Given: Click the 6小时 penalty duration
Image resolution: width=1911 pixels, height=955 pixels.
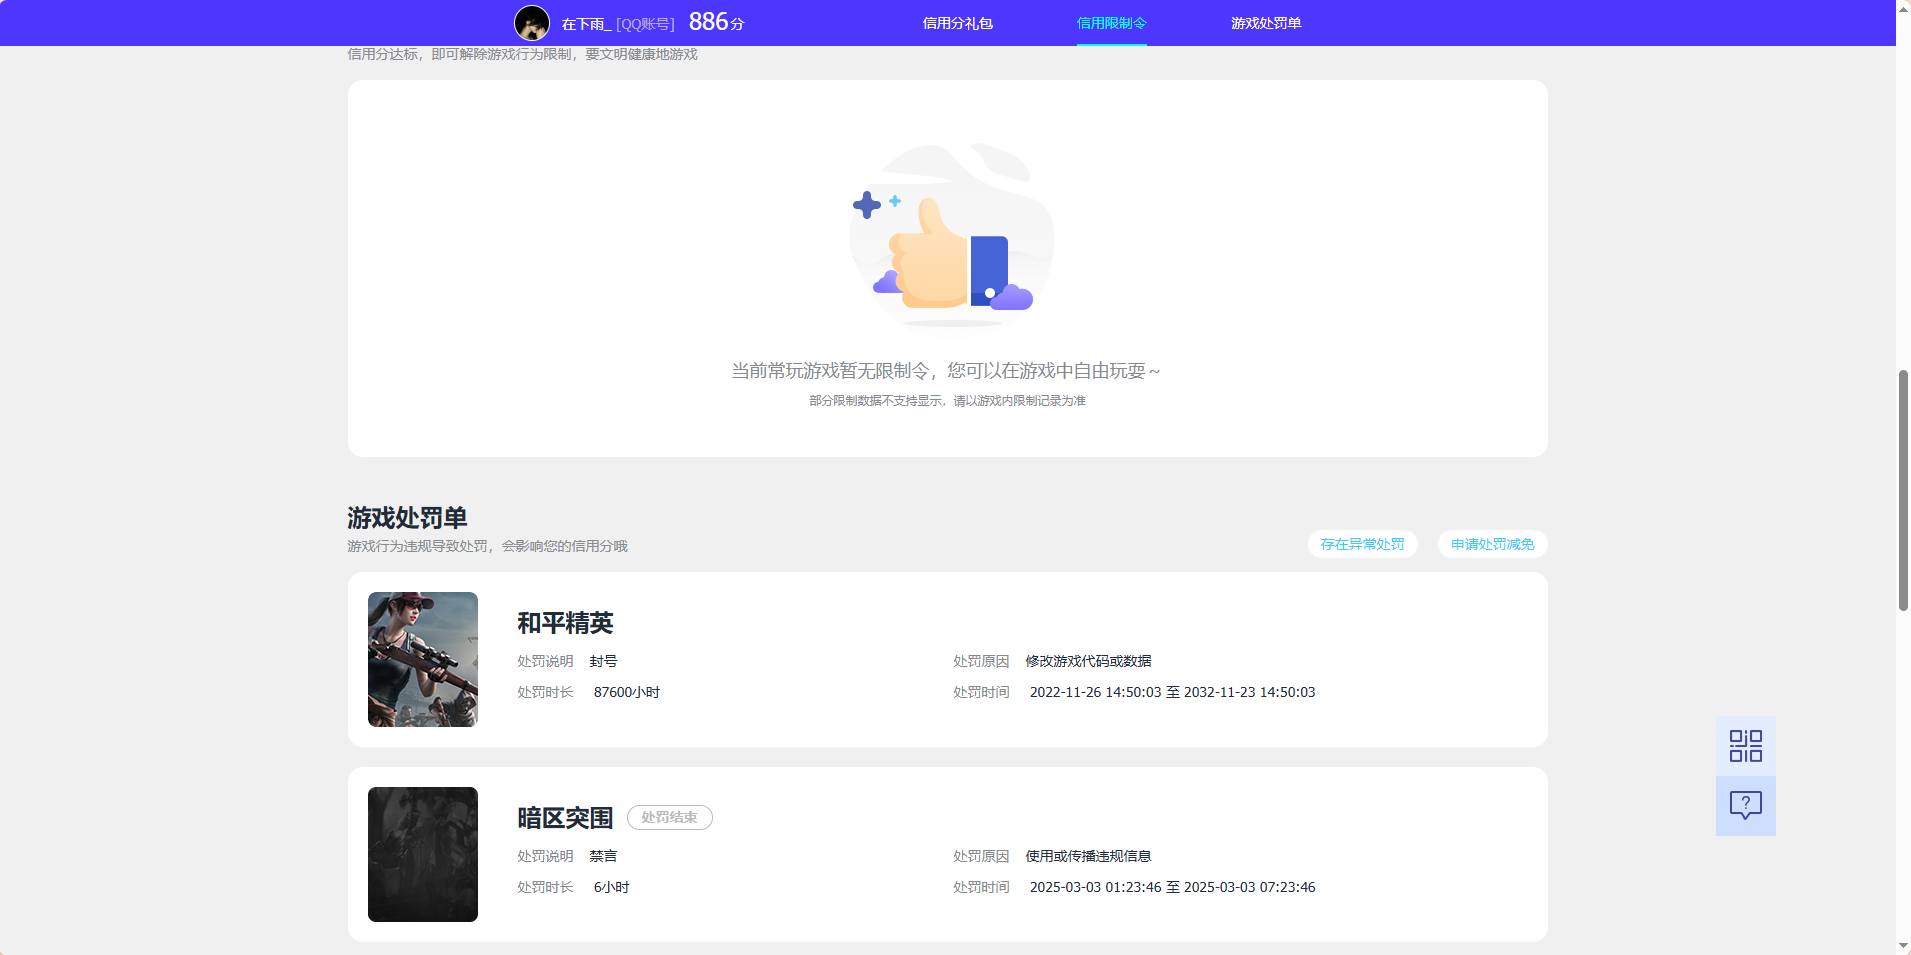Looking at the screenshot, I should 612,887.
